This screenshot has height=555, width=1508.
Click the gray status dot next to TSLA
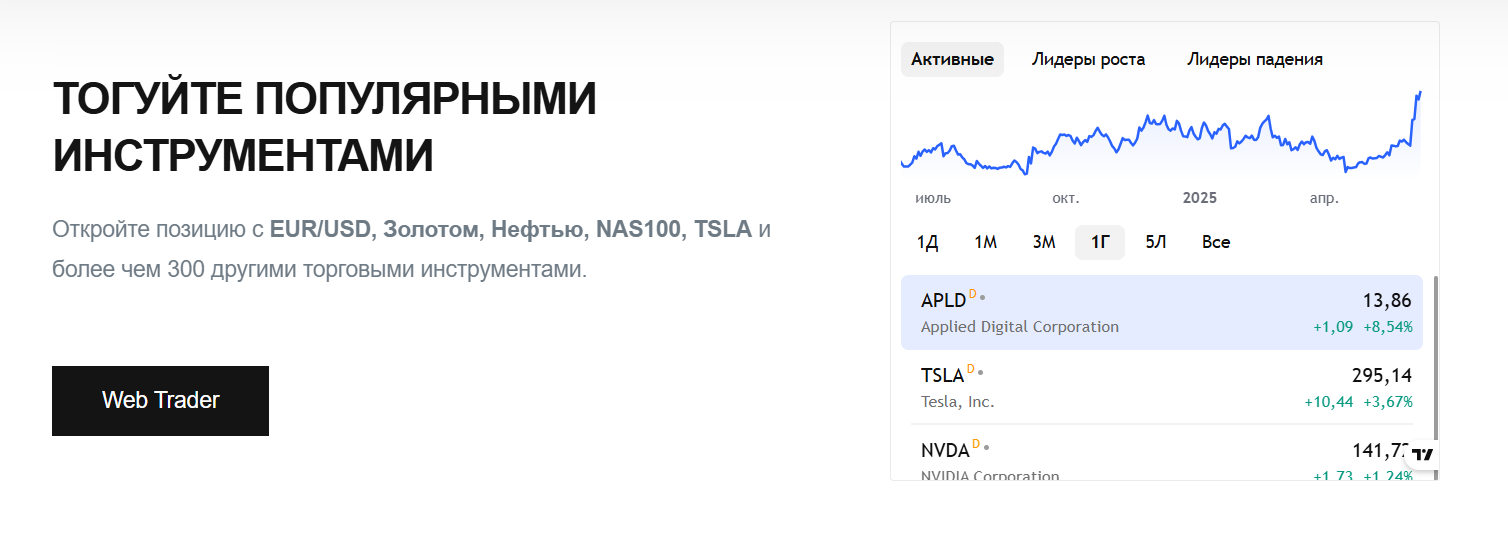(x=981, y=372)
